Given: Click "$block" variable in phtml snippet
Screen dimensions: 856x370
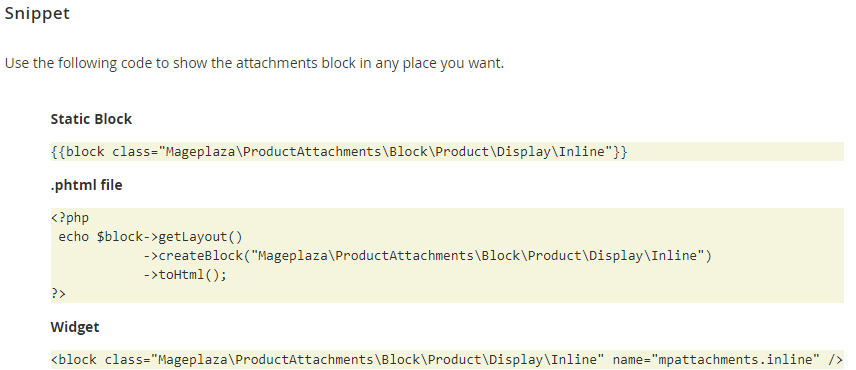Looking at the screenshot, I should [120, 237].
